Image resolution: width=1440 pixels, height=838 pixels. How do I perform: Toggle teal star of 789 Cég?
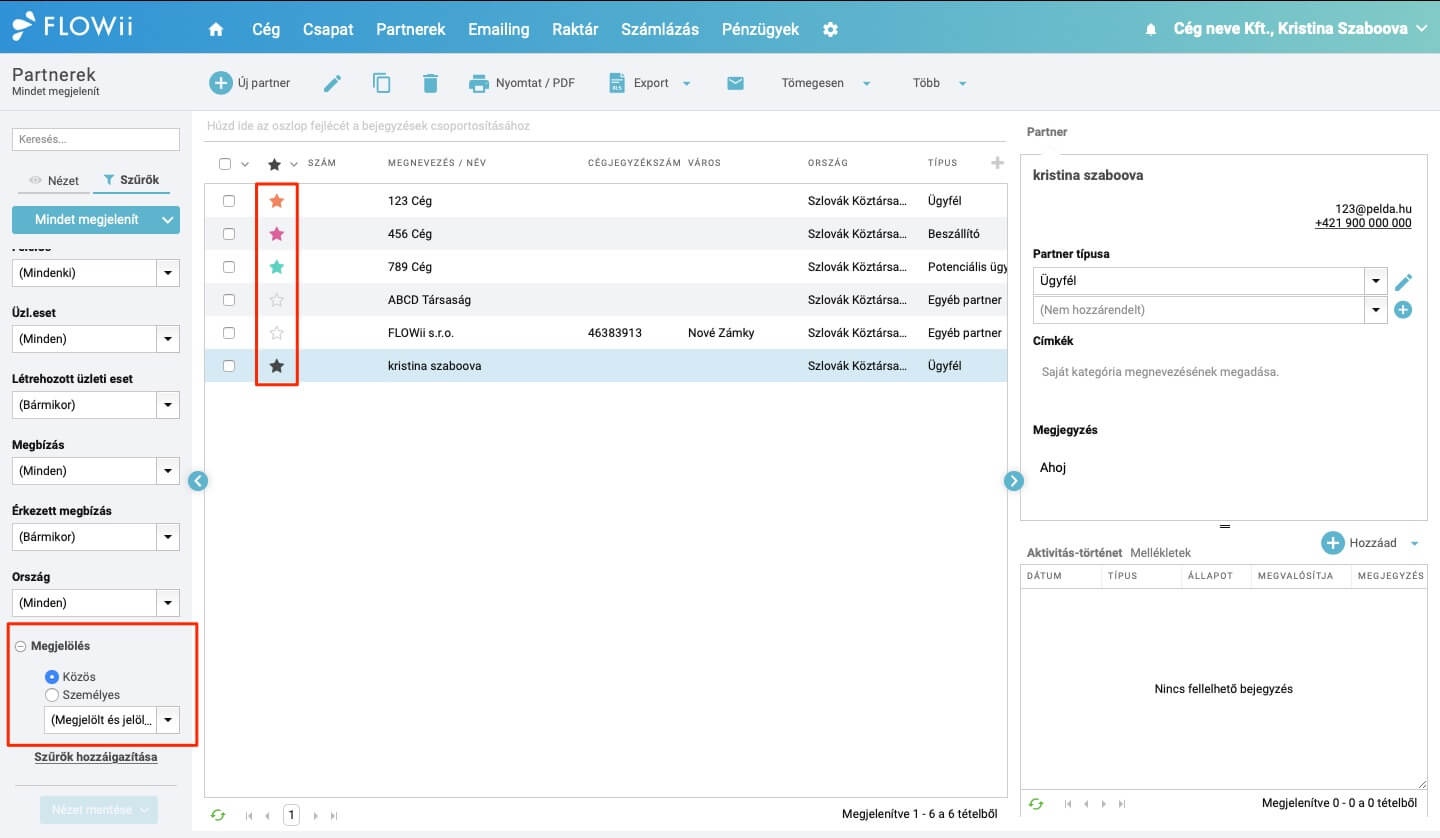point(277,267)
